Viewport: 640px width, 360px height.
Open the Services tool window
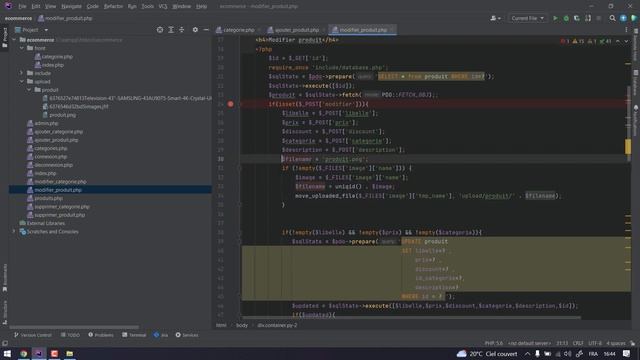(187, 335)
